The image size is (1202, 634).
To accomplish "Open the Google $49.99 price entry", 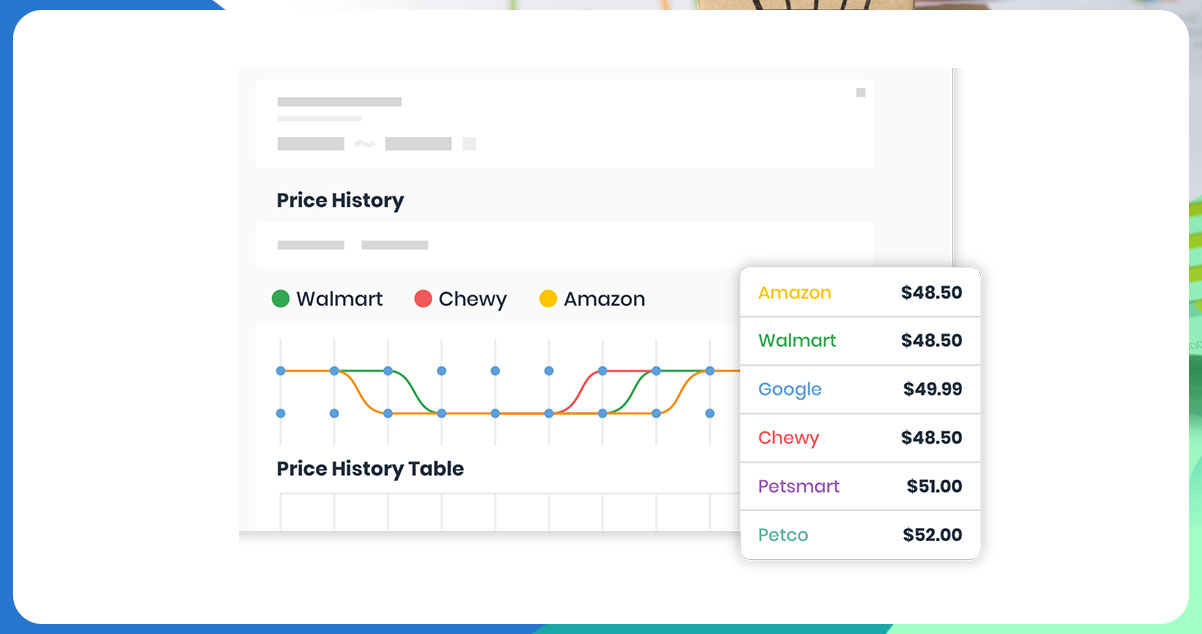I will click(x=860, y=389).
